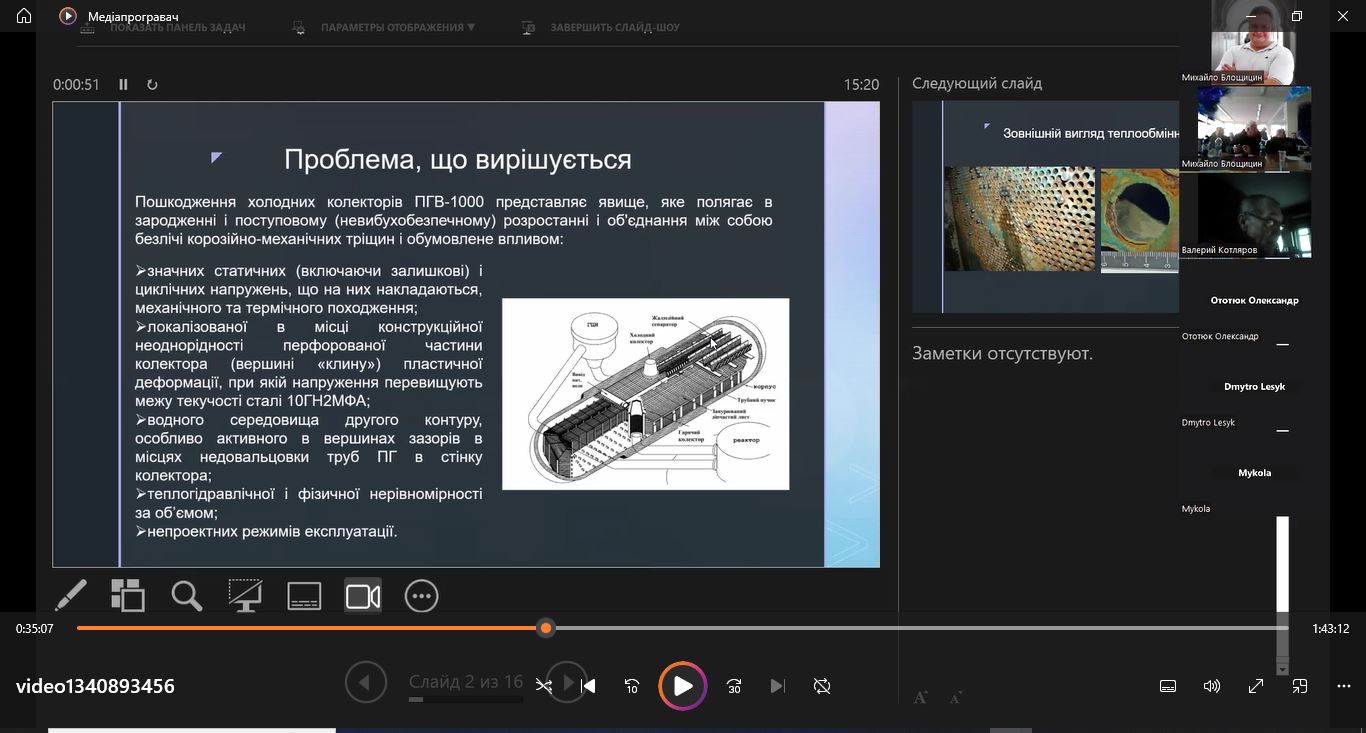Click Следующий слайд label
The image size is (1366, 733).
coord(977,84)
